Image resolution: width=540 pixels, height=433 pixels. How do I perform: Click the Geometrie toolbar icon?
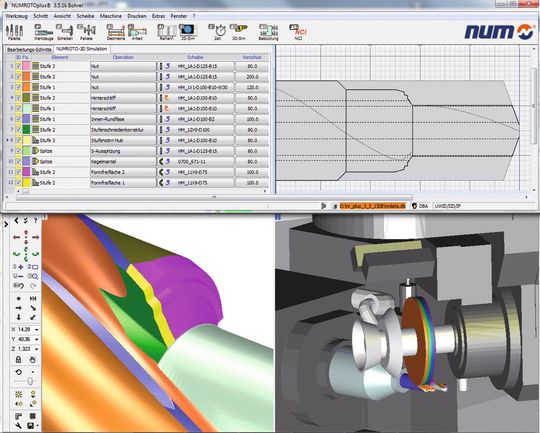pyautogui.click(x=116, y=32)
